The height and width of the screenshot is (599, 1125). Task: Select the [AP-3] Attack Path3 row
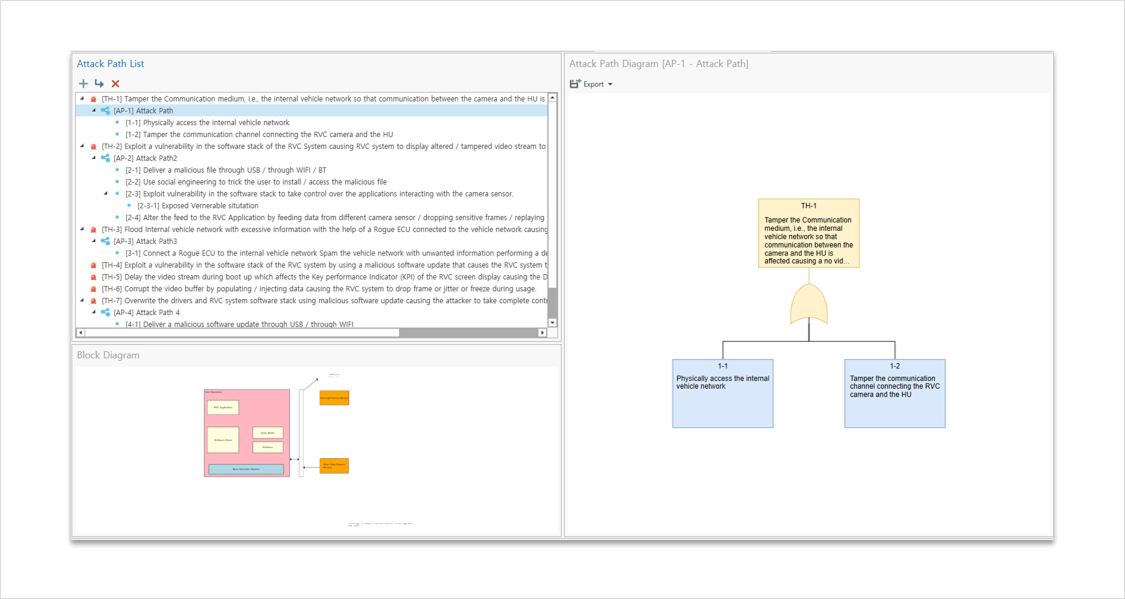coord(146,241)
